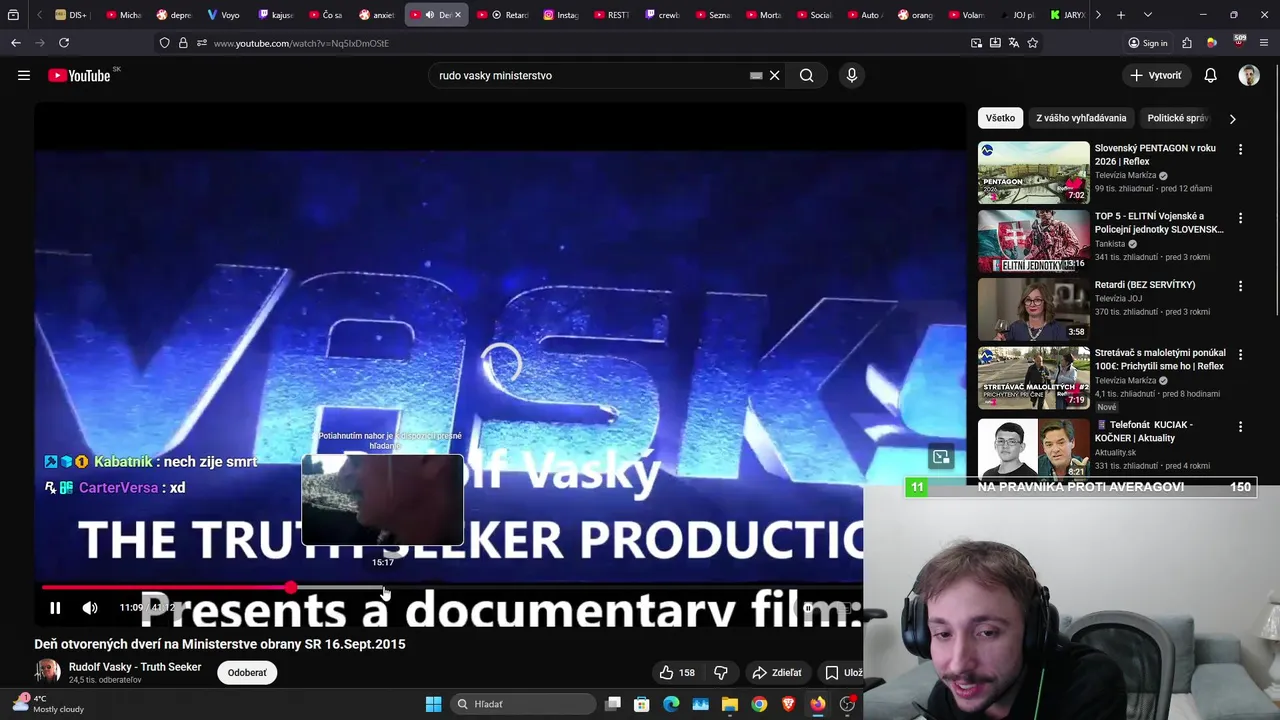The image size is (1280, 720).
Task: Go back with the browser back arrow
Action: (x=16, y=43)
